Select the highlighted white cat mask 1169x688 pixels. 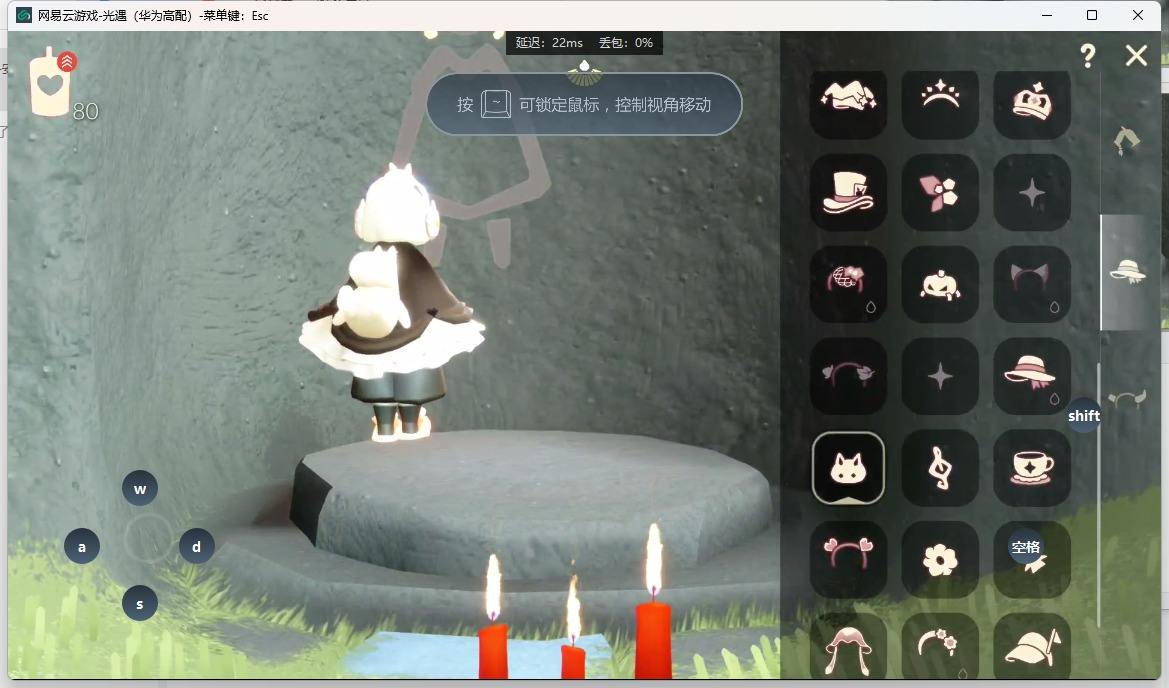(x=848, y=468)
